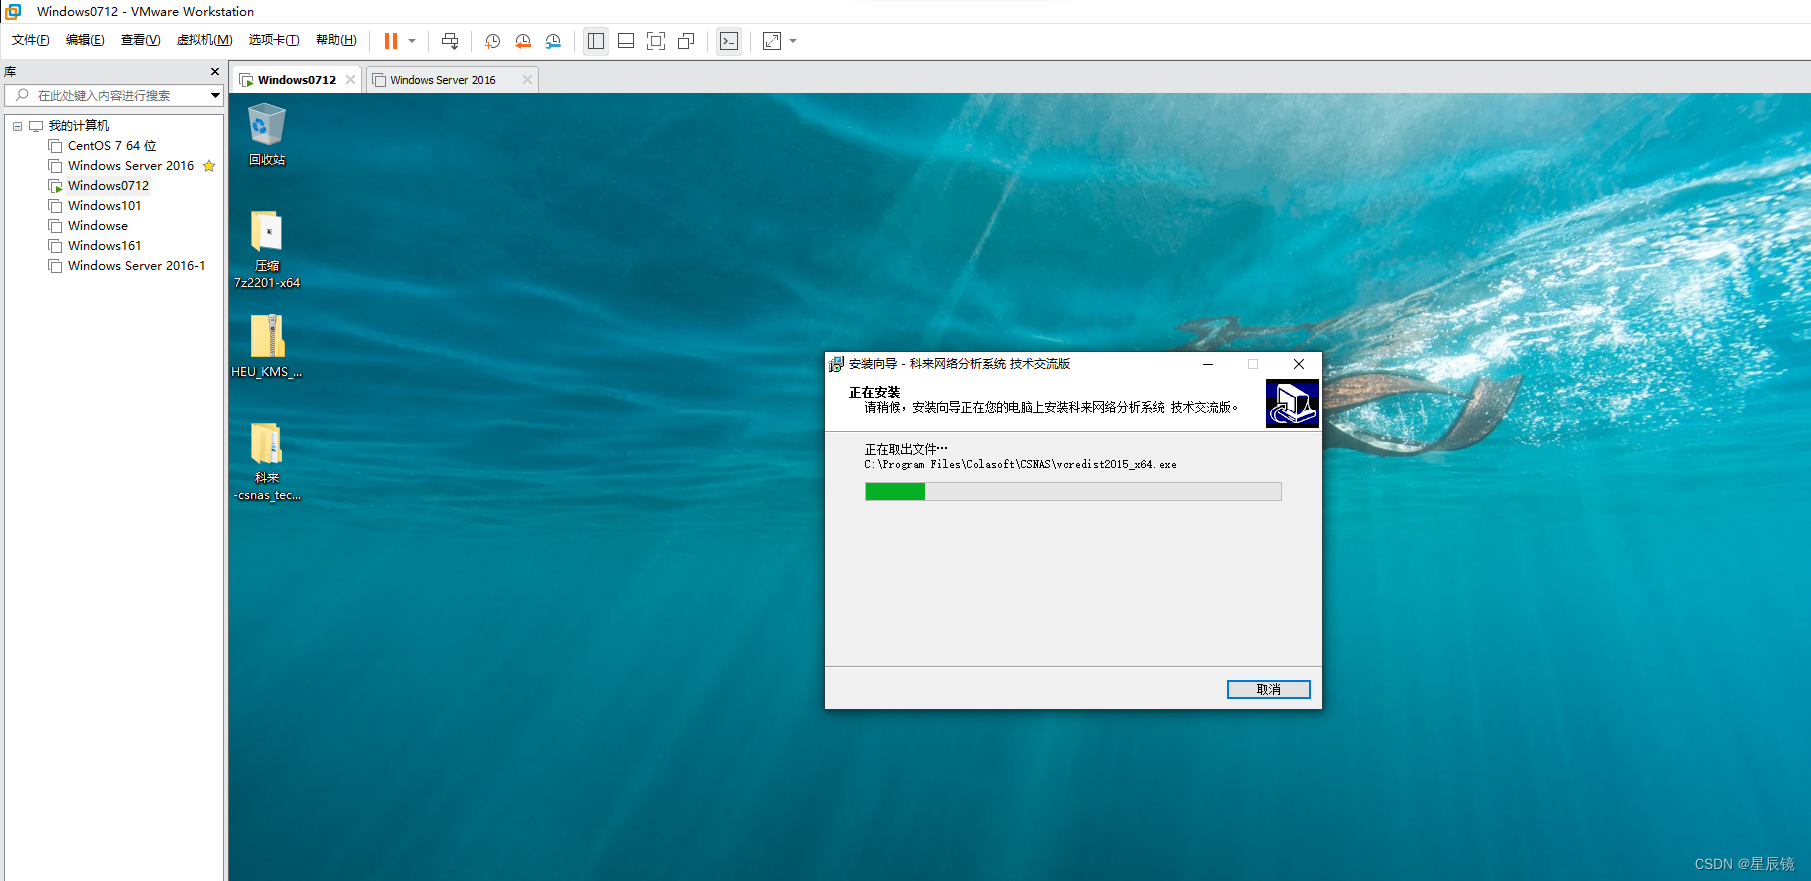Open the 文件(F) menu
The width and height of the screenshot is (1811, 881).
click(x=30, y=40)
